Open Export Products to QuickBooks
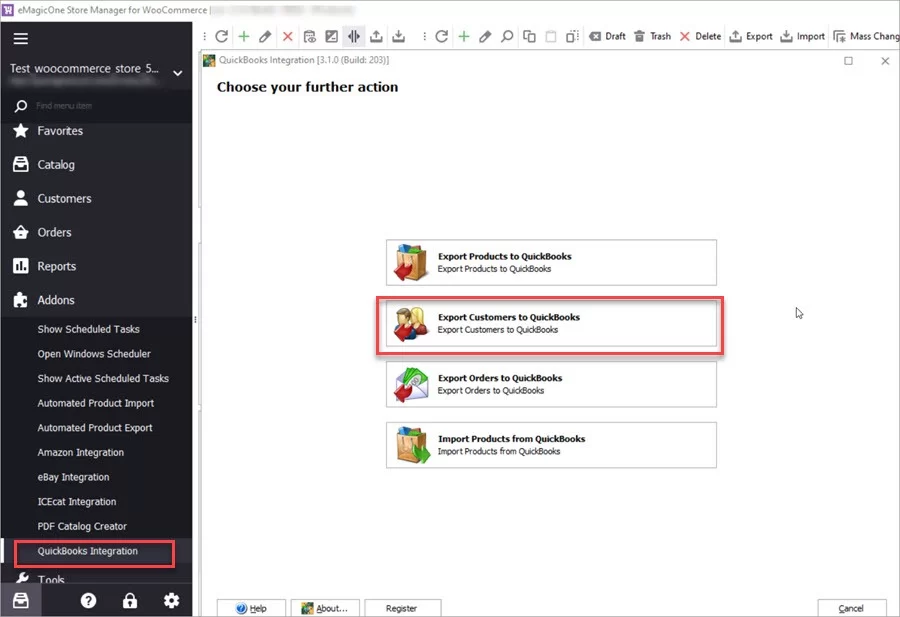This screenshot has width=900, height=617. 551,262
